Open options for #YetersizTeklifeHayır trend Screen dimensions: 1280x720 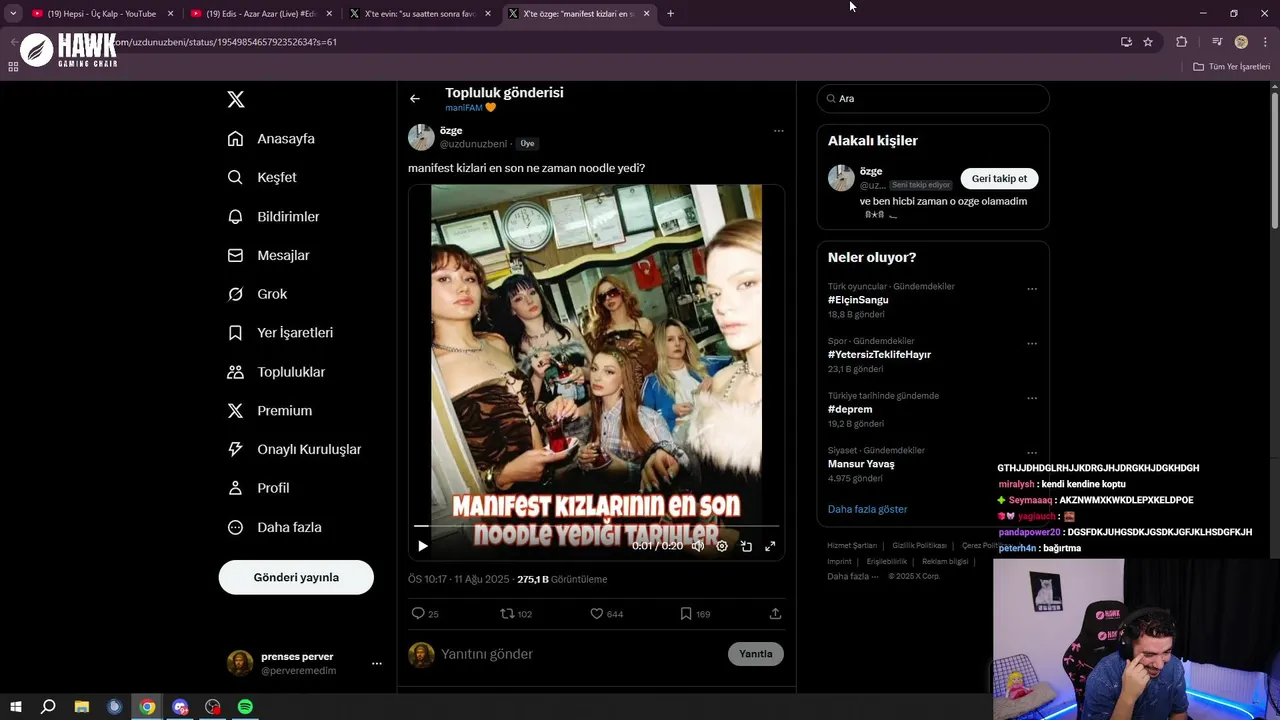[x=1032, y=344]
